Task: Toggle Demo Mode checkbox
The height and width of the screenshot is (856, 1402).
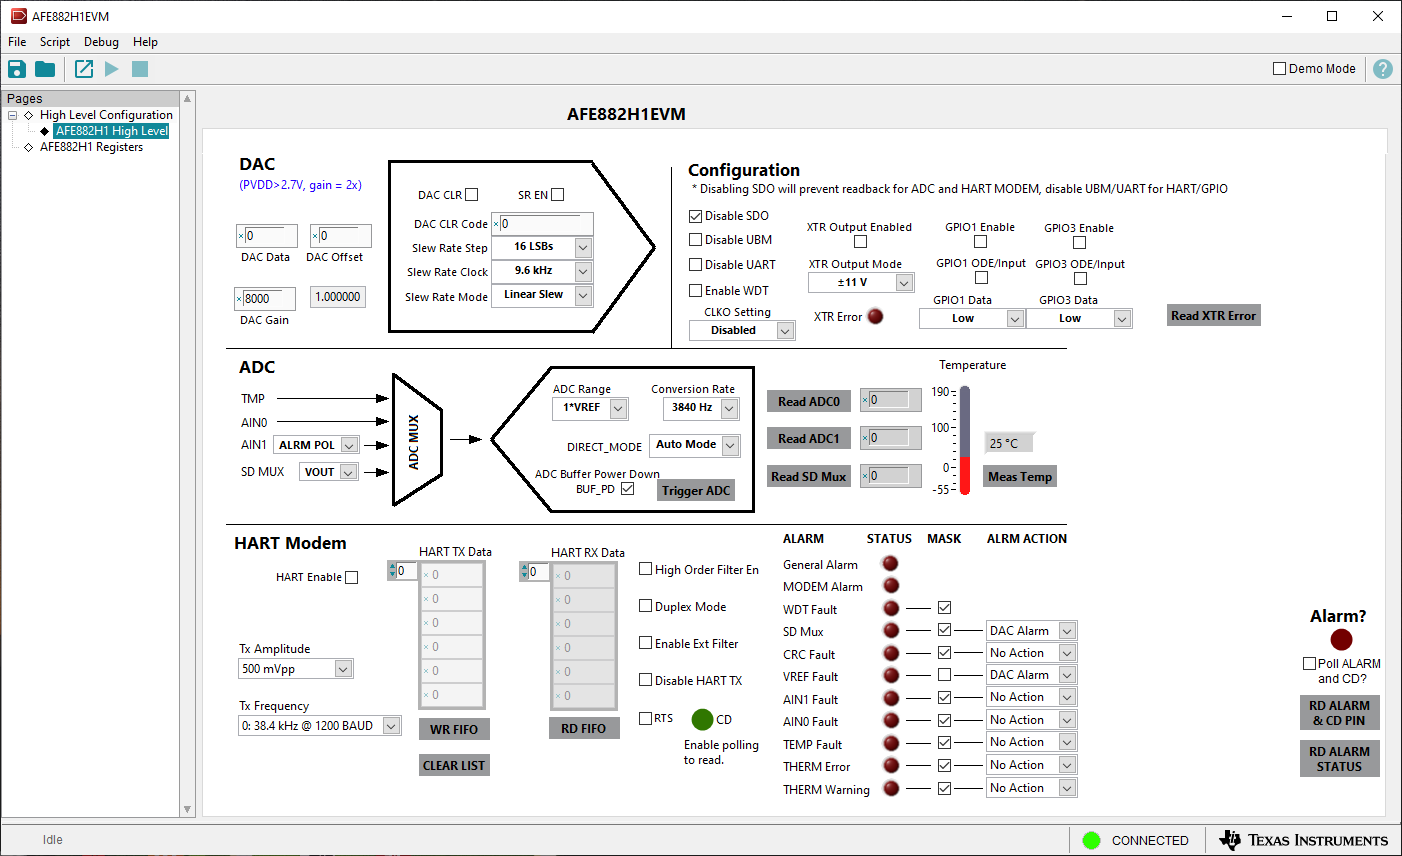Action: (x=1279, y=69)
